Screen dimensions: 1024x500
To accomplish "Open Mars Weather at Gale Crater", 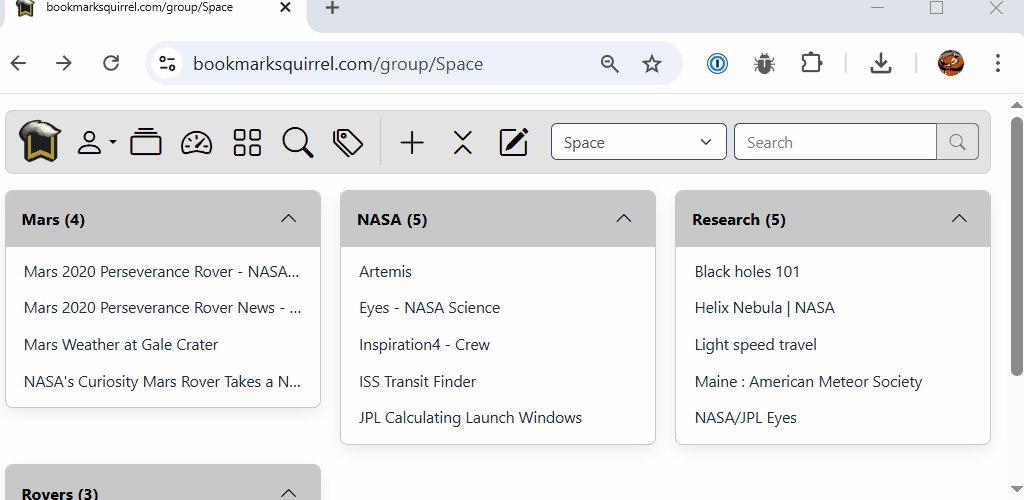I will tap(121, 345).
